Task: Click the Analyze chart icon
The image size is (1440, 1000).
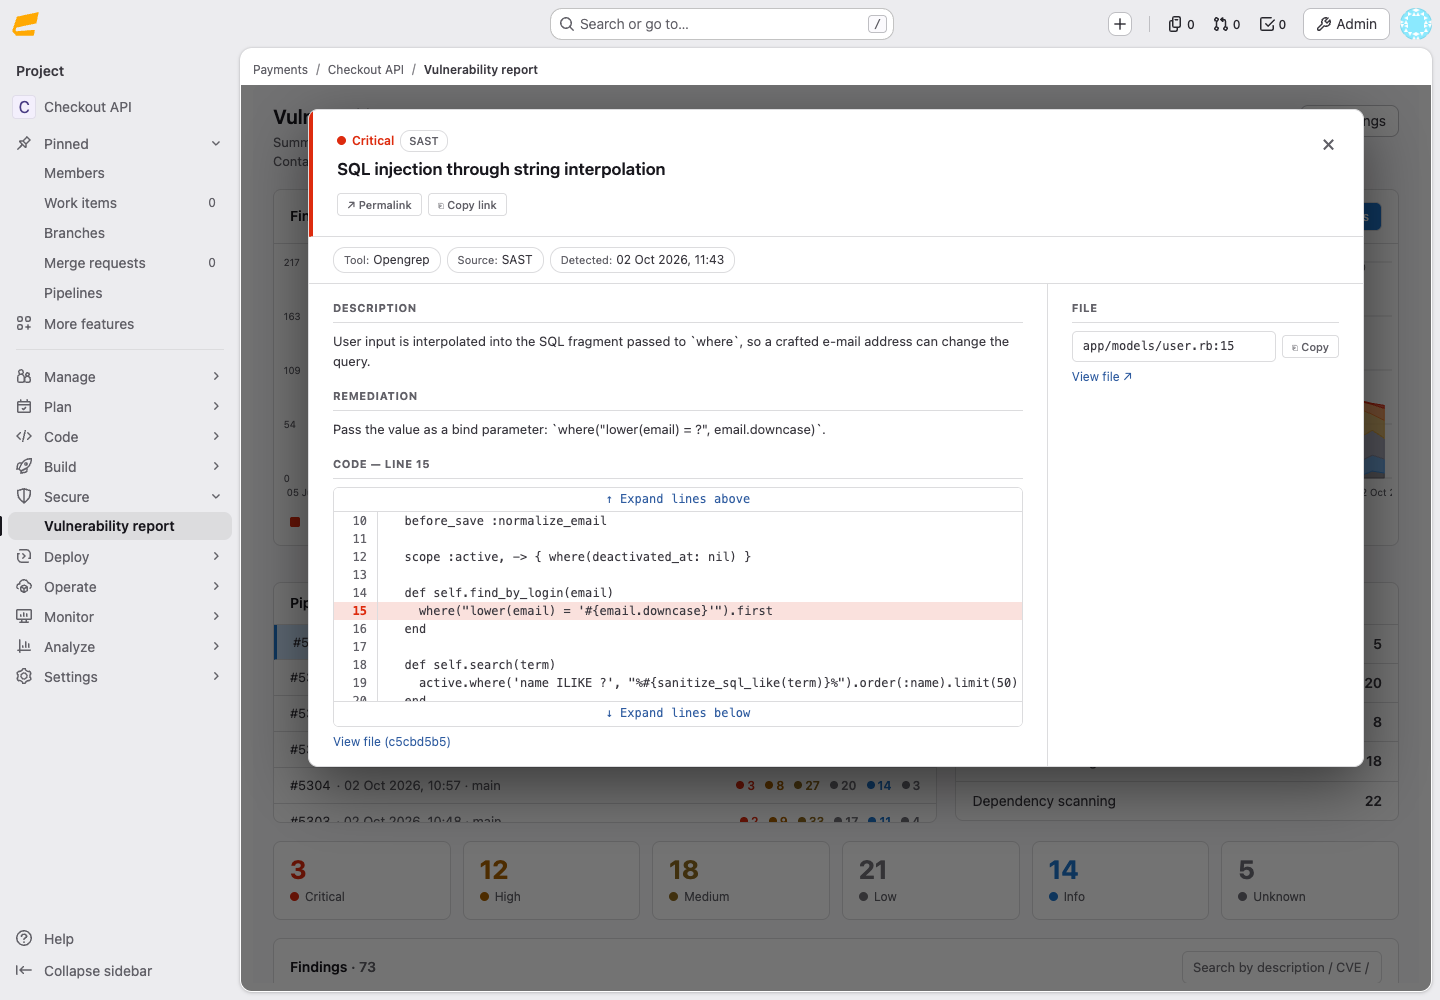Action: tap(24, 647)
